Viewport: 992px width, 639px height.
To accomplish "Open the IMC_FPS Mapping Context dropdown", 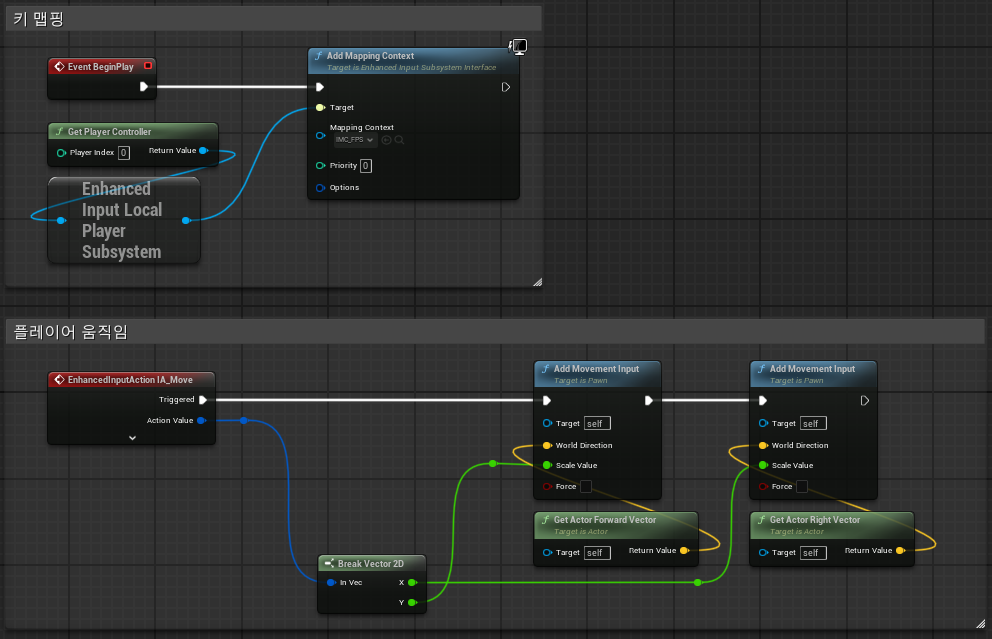I will point(355,140).
